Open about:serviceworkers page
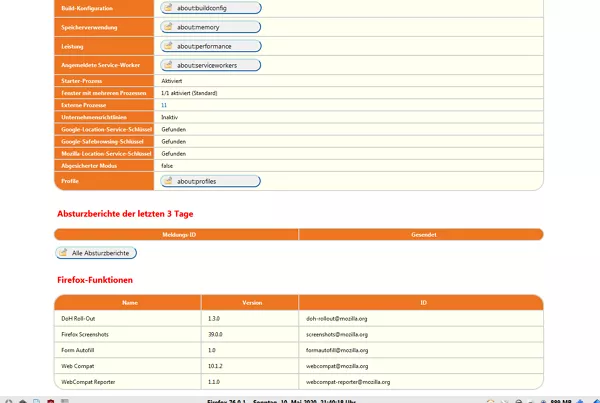Screen dimensions: 600x403 point(210,65)
